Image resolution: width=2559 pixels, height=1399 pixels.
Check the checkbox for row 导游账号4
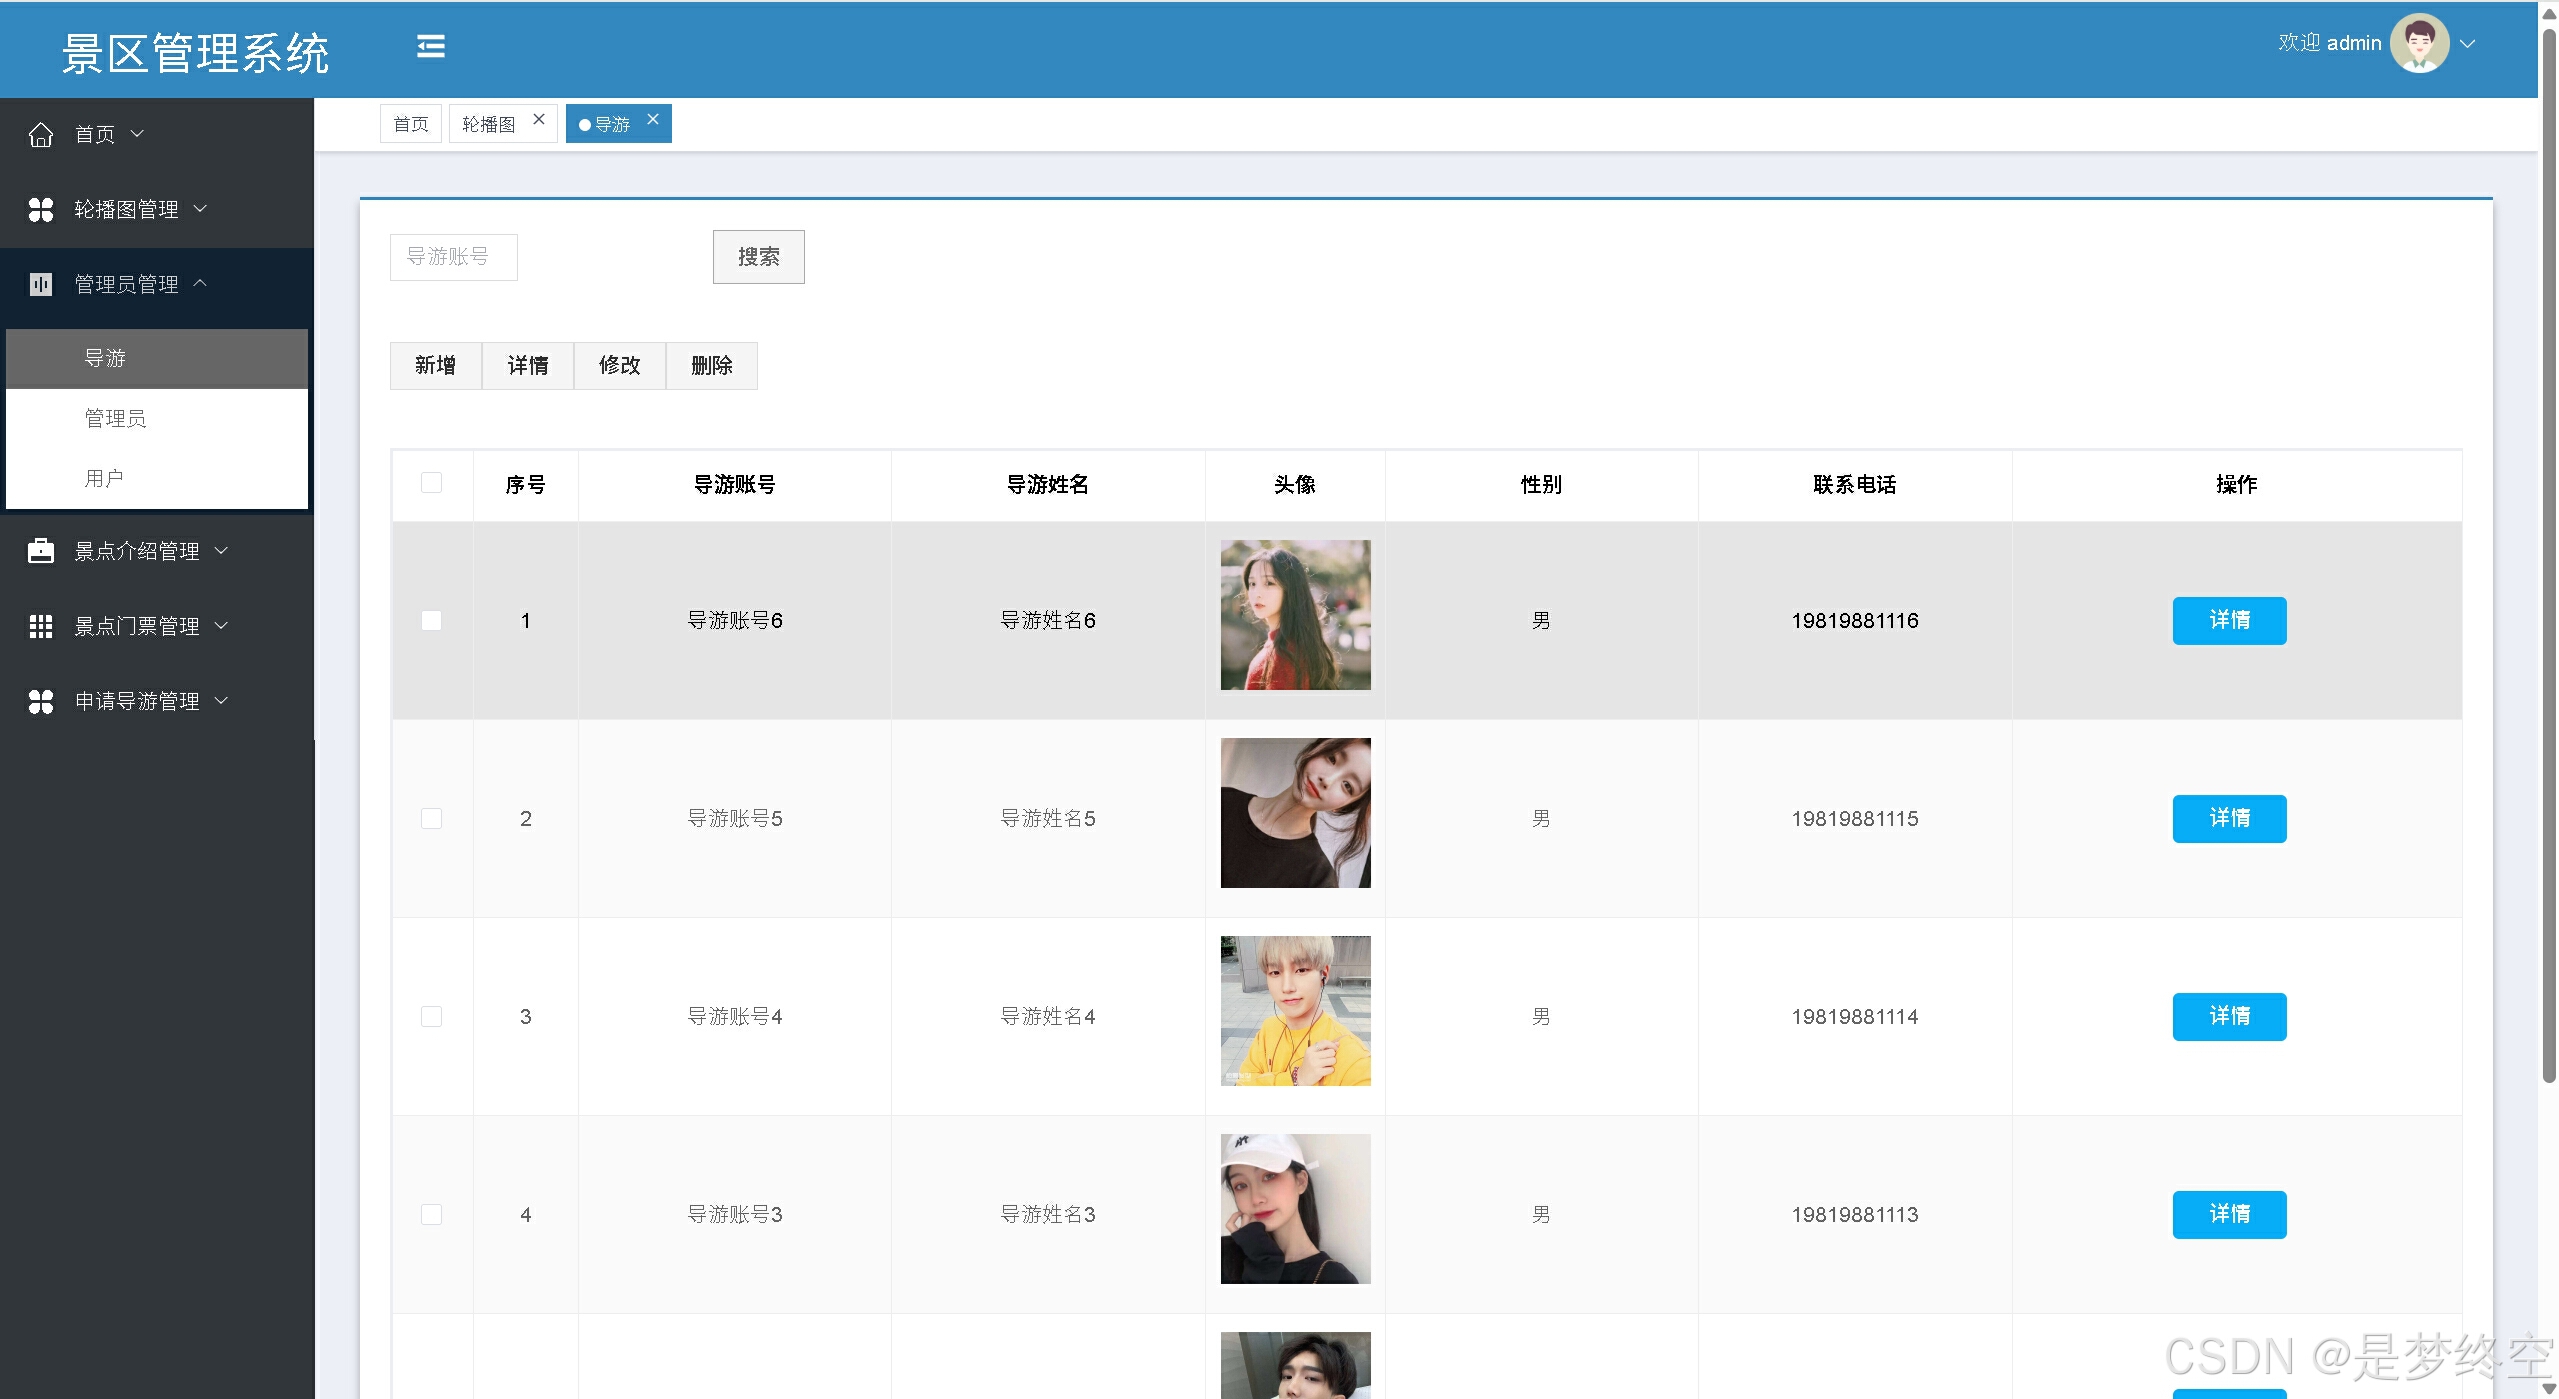(431, 1016)
